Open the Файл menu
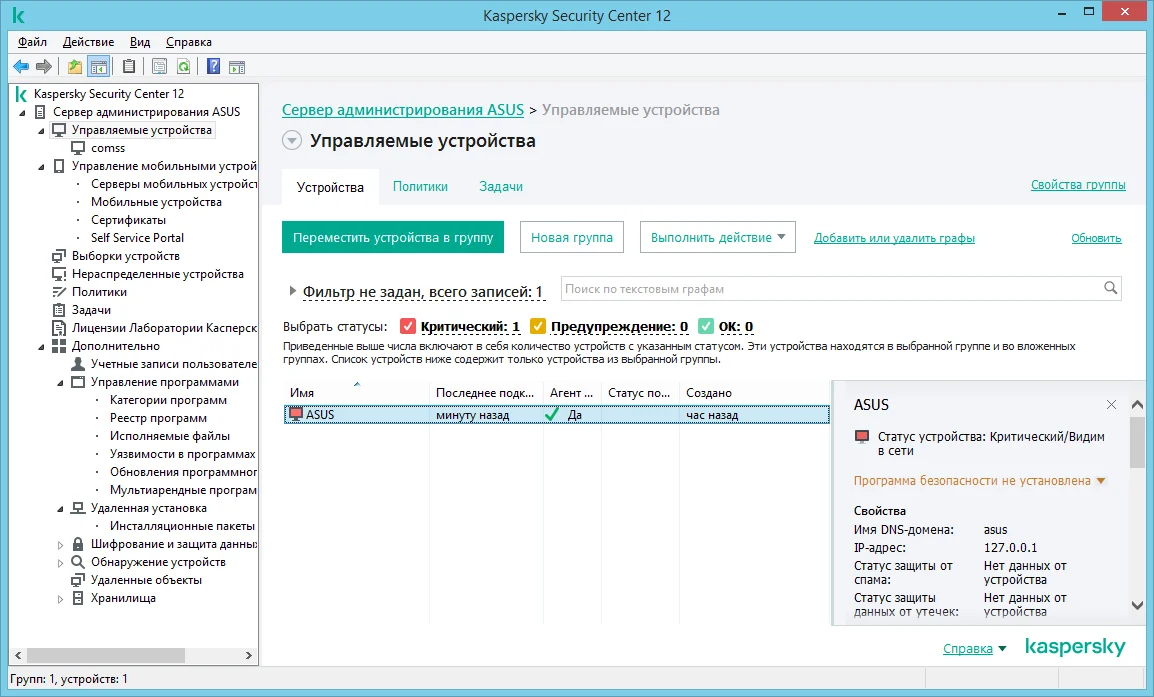Screen dimensions: 1154x697 click(32, 42)
